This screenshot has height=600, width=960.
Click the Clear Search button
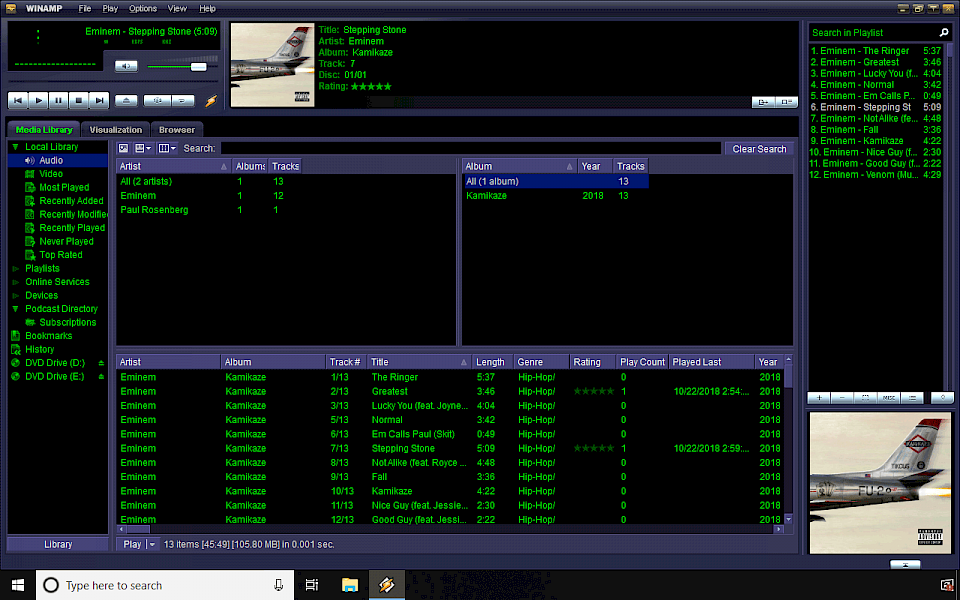759,149
